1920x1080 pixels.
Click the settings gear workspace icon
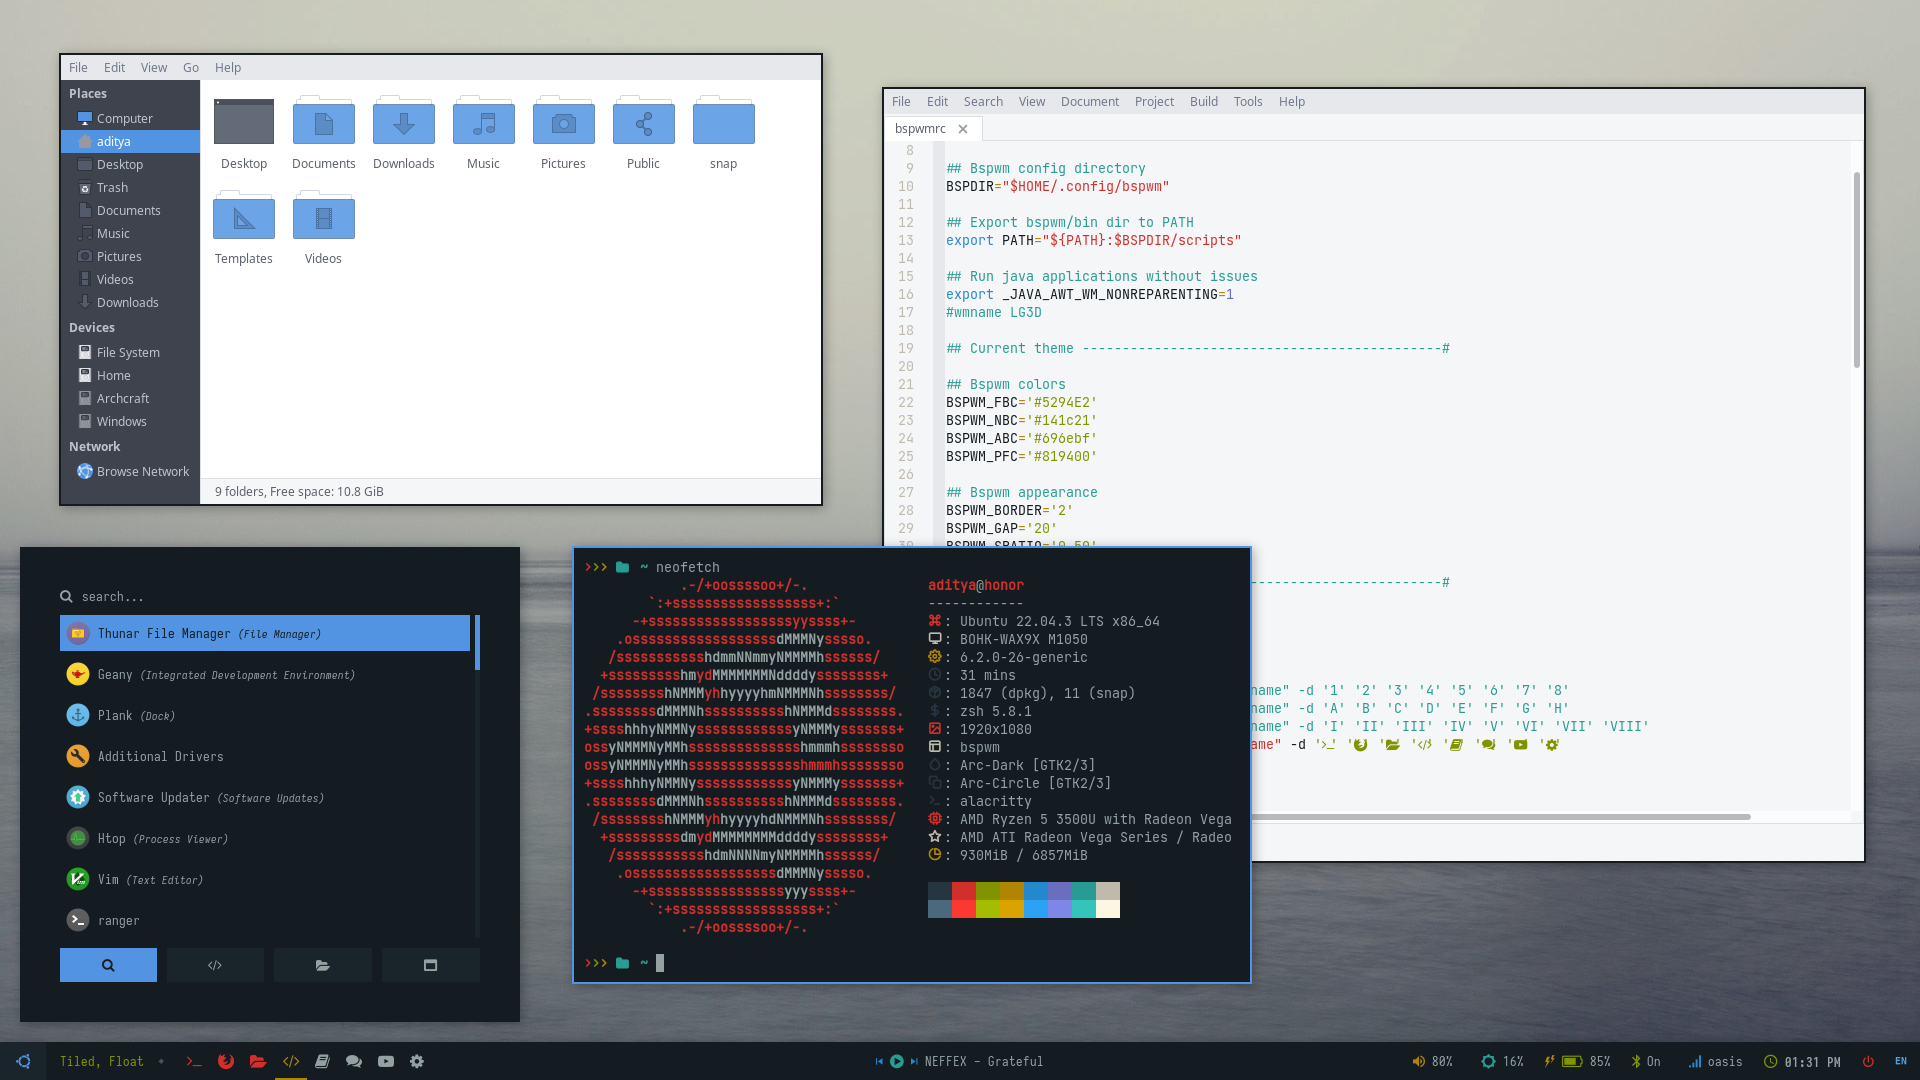click(417, 1061)
